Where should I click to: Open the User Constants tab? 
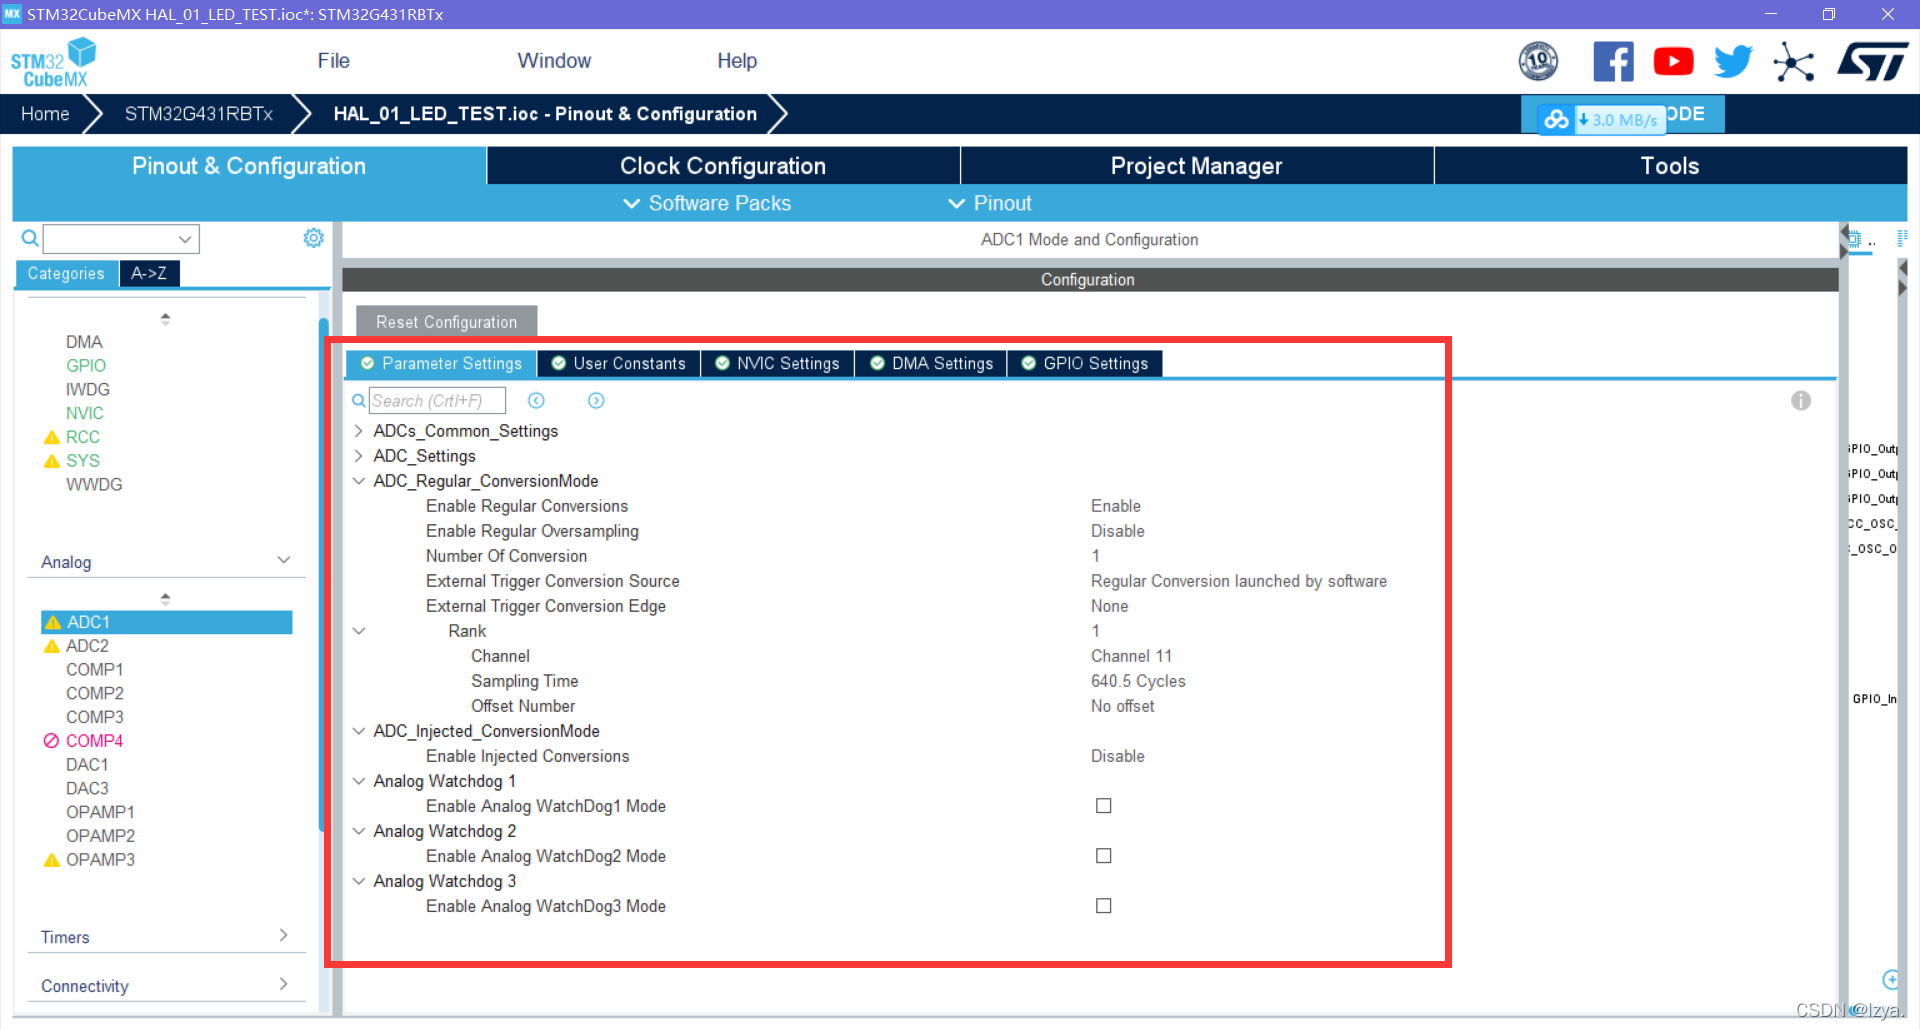[619, 364]
